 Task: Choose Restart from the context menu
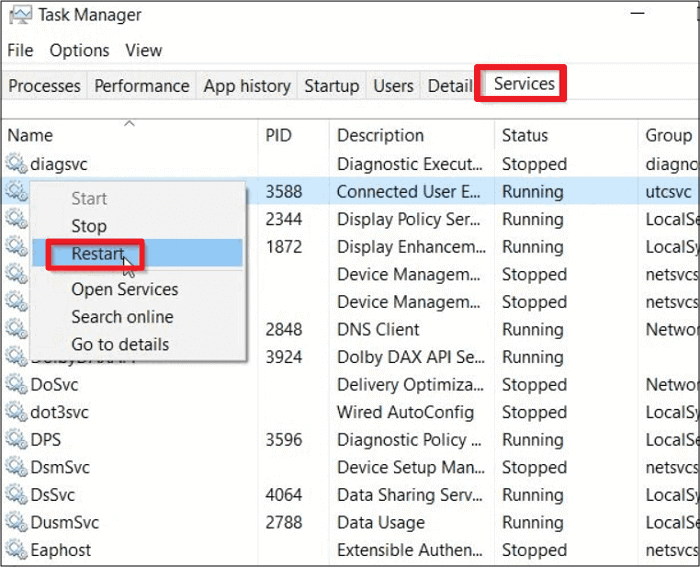pyautogui.click(x=97, y=254)
